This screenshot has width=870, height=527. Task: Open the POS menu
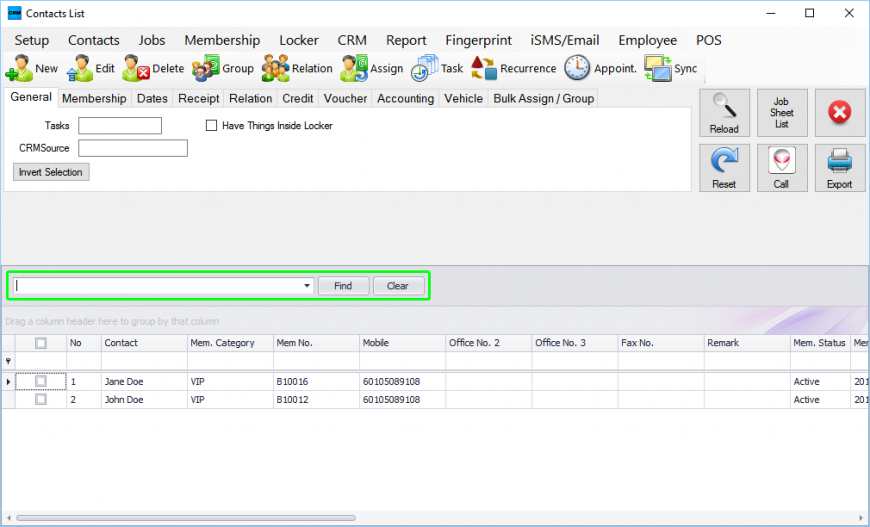click(x=709, y=40)
